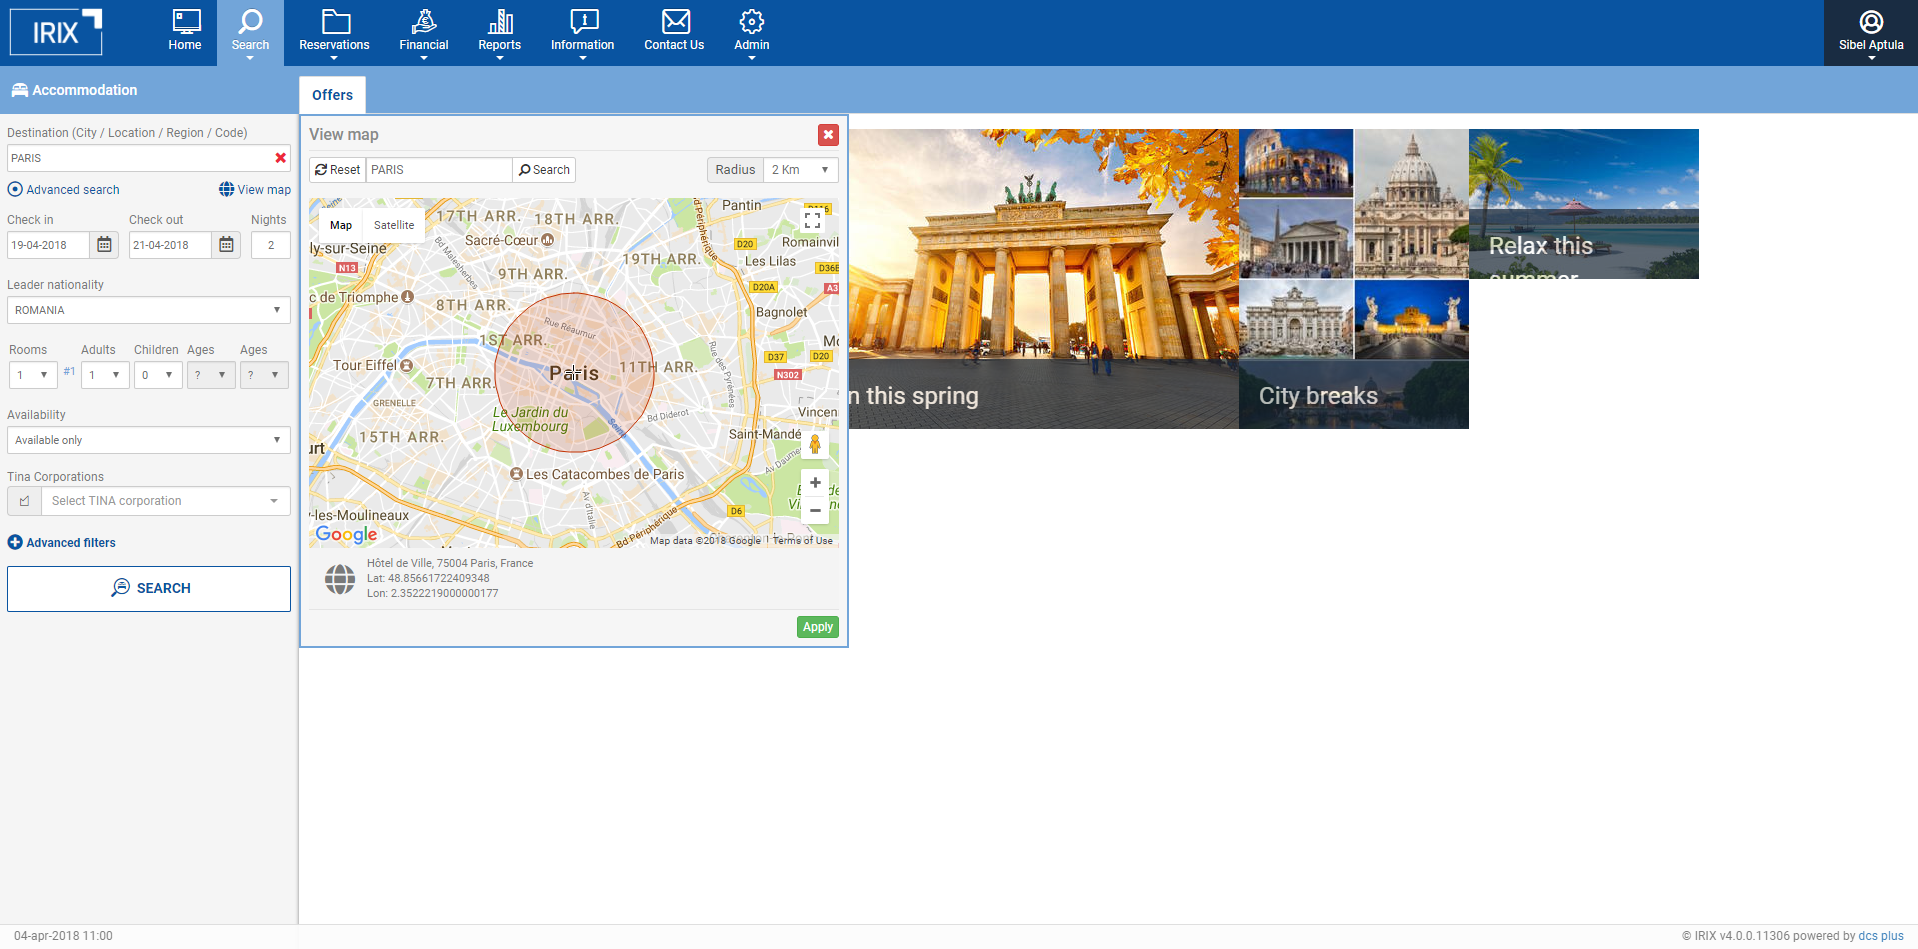Screen dimensions: 1918x949
Task: Open the Reservations menu
Action: point(334,32)
